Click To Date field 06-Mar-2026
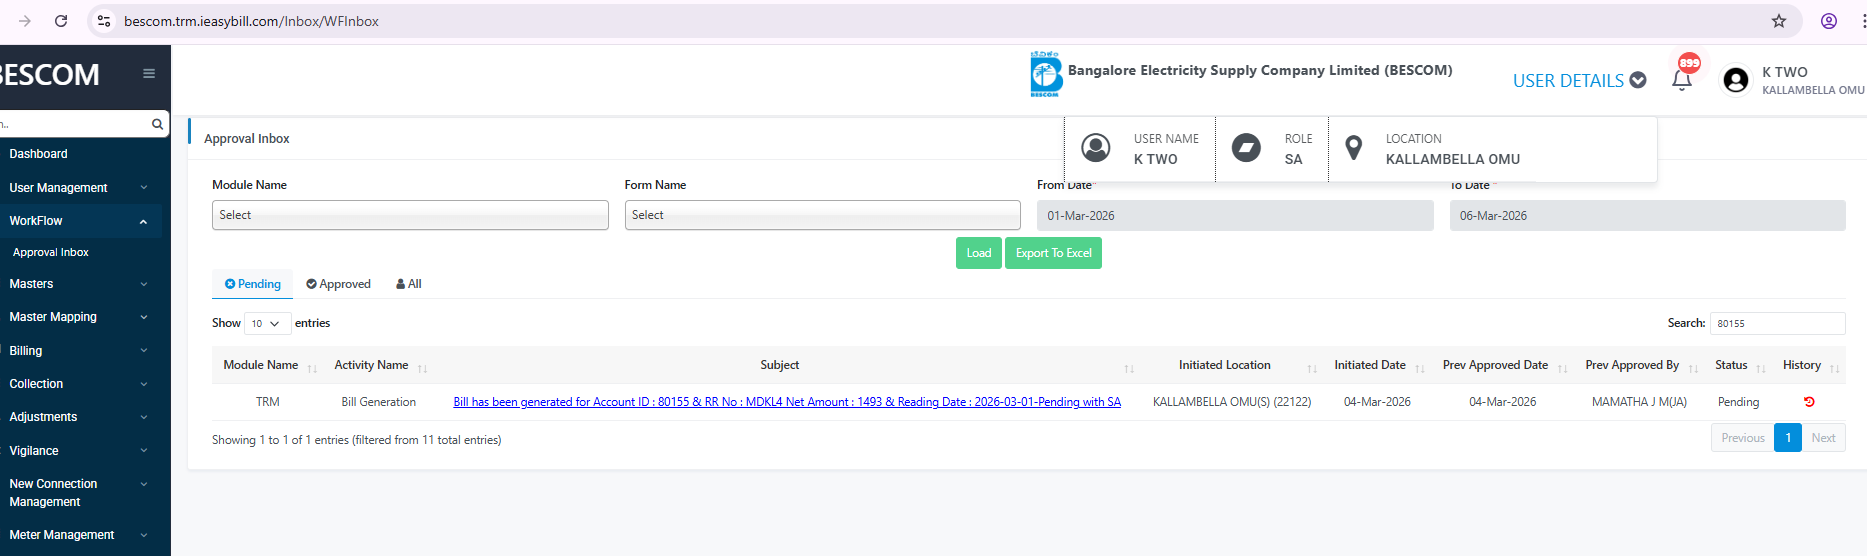1867x556 pixels. 1648,216
